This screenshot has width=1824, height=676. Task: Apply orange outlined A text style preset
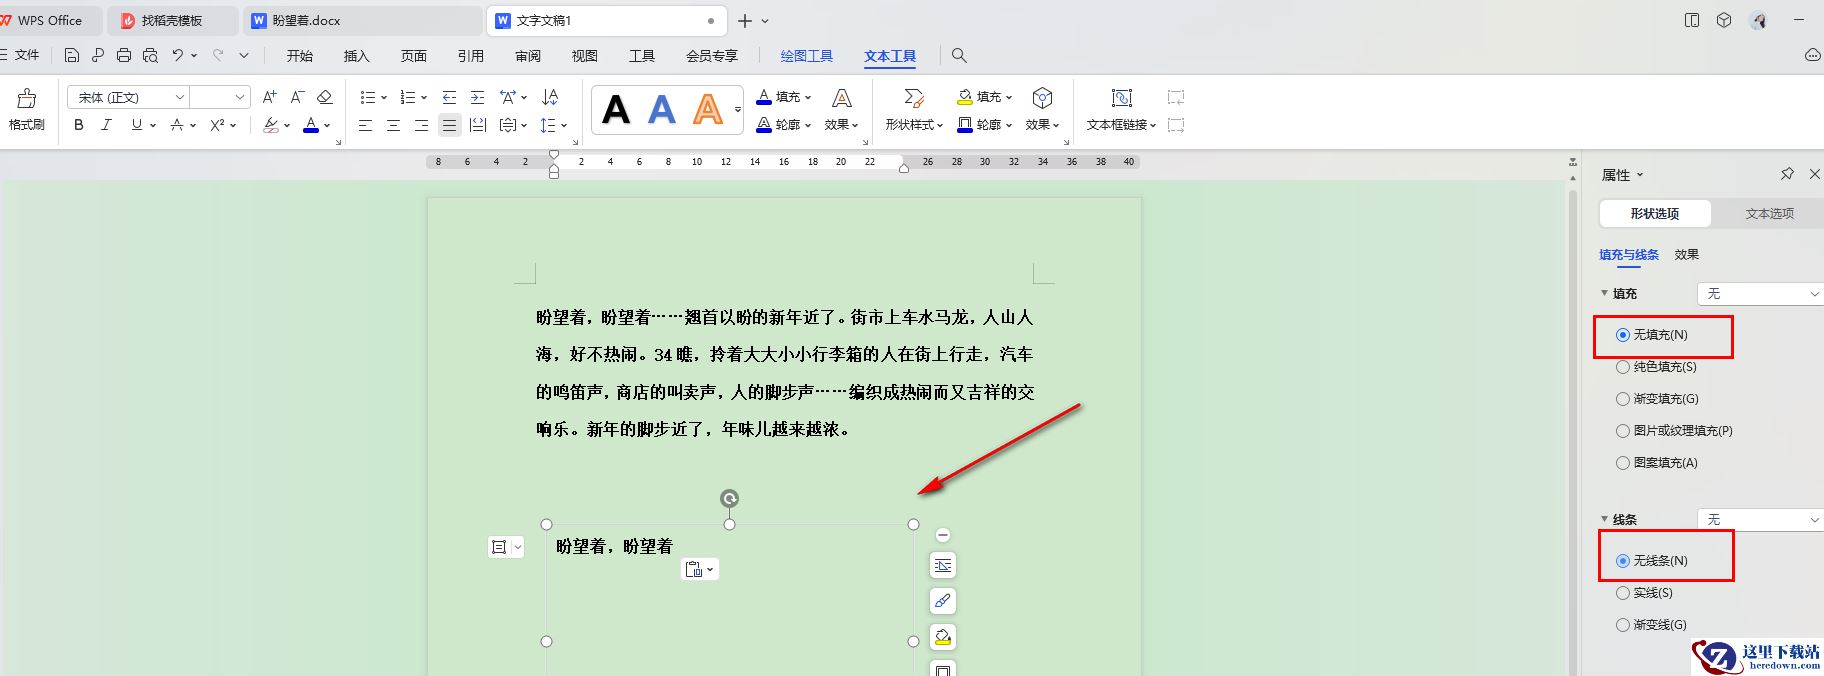[x=708, y=109]
